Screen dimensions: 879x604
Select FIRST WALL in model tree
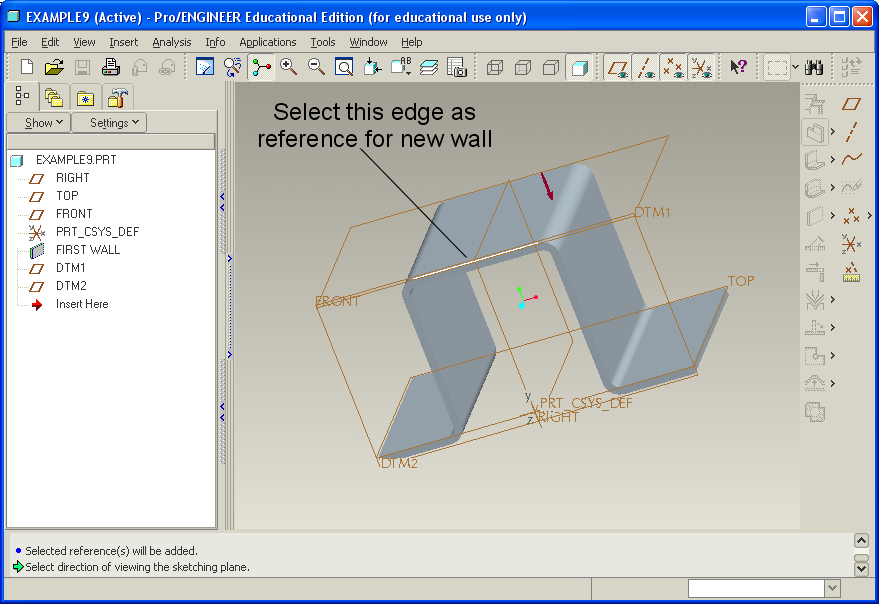pyautogui.click(x=87, y=250)
